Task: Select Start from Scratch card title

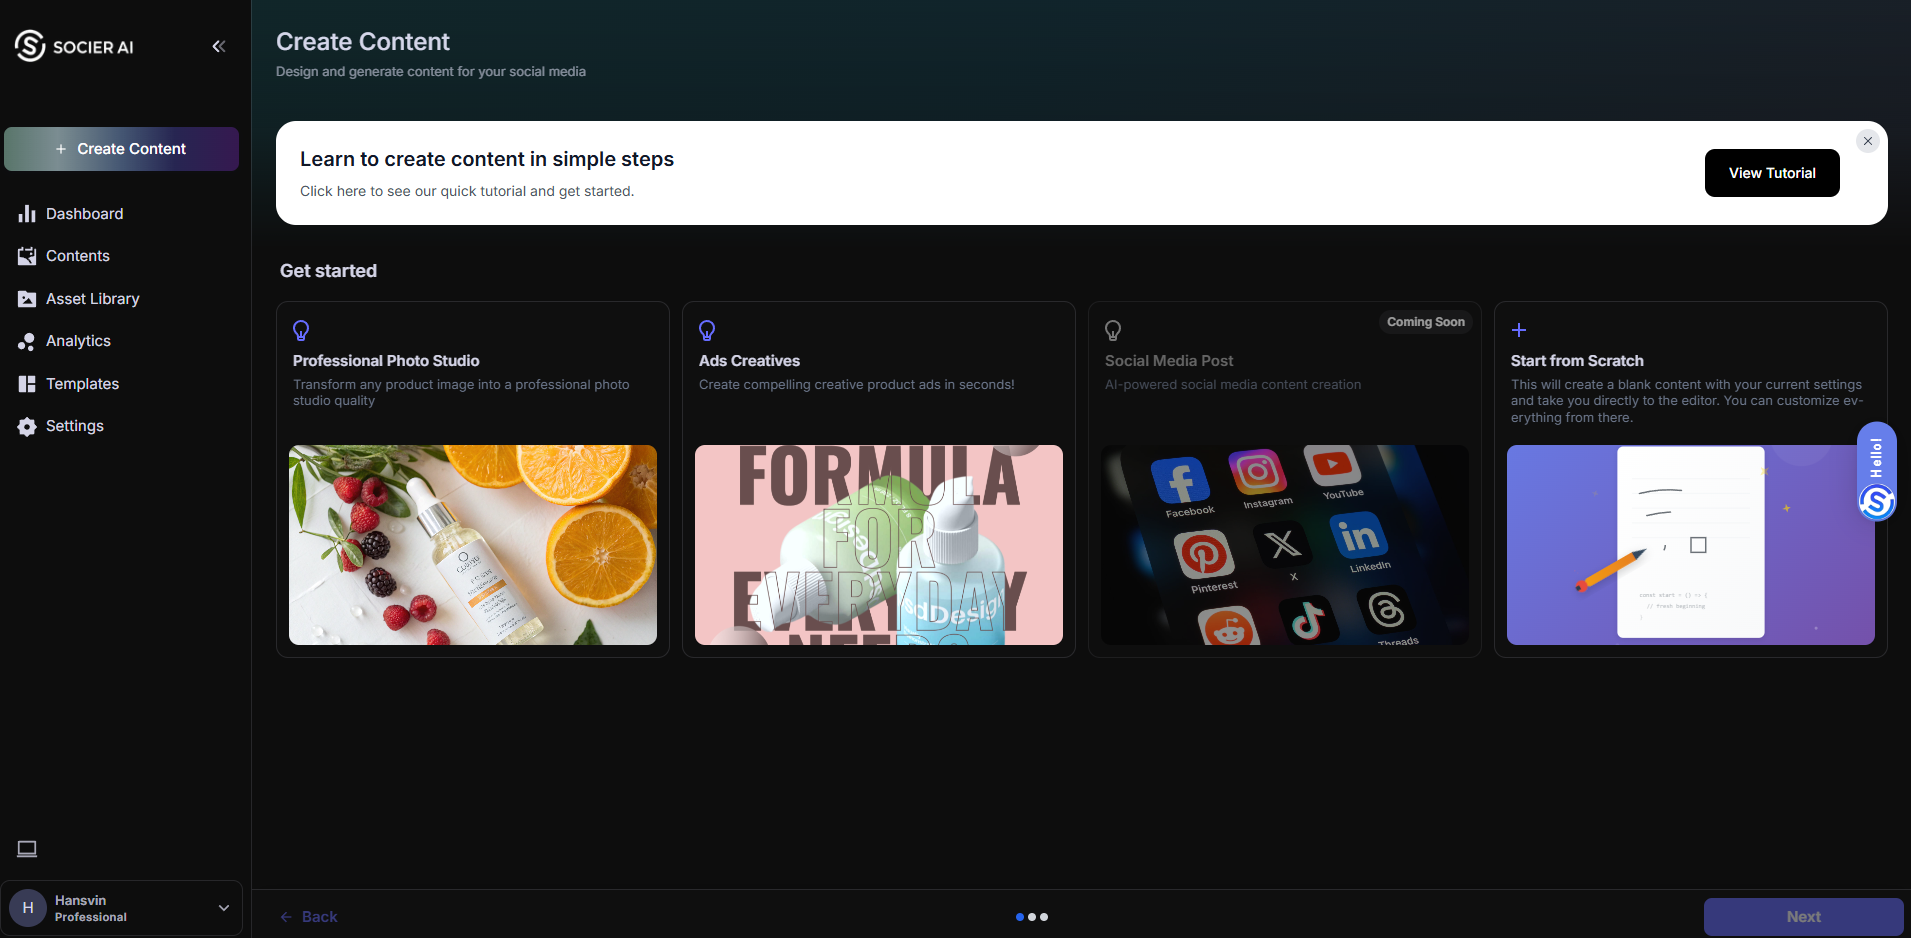Action: coord(1577,361)
